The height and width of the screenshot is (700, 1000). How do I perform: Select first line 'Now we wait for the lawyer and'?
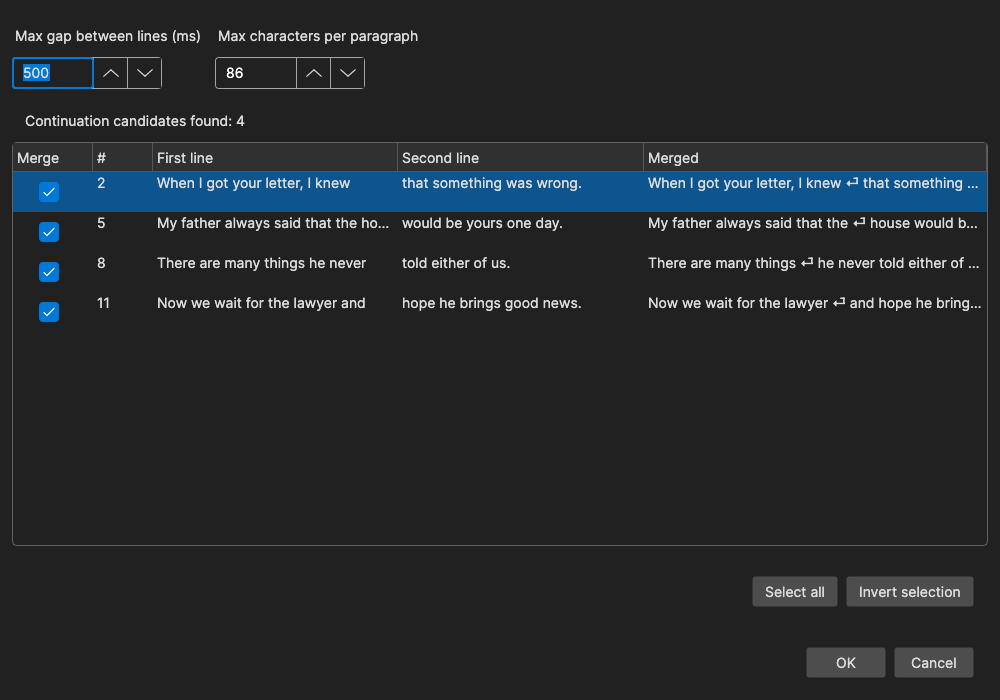click(261, 303)
